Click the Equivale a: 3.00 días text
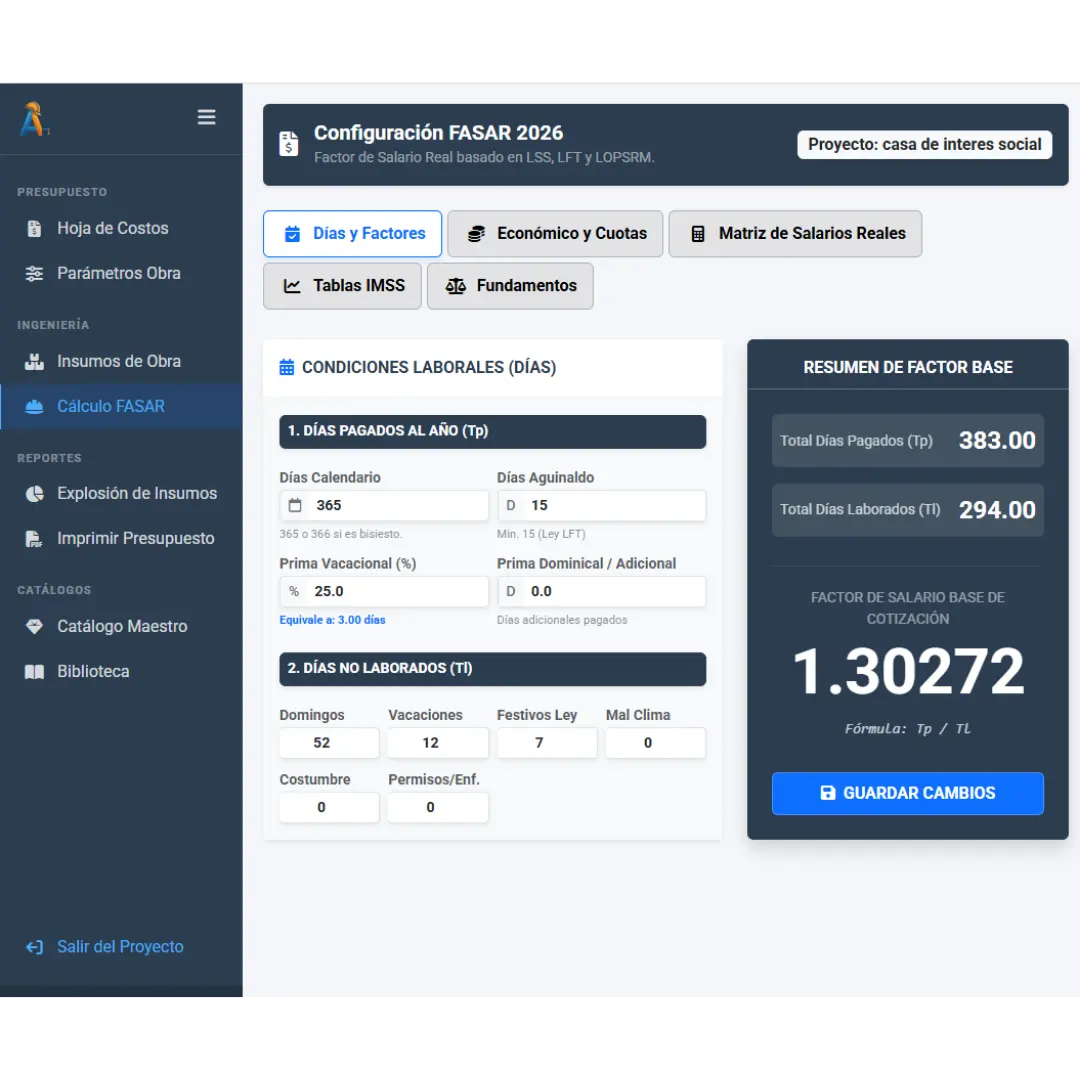The width and height of the screenshot is (1080, 1080). (333, 620)
